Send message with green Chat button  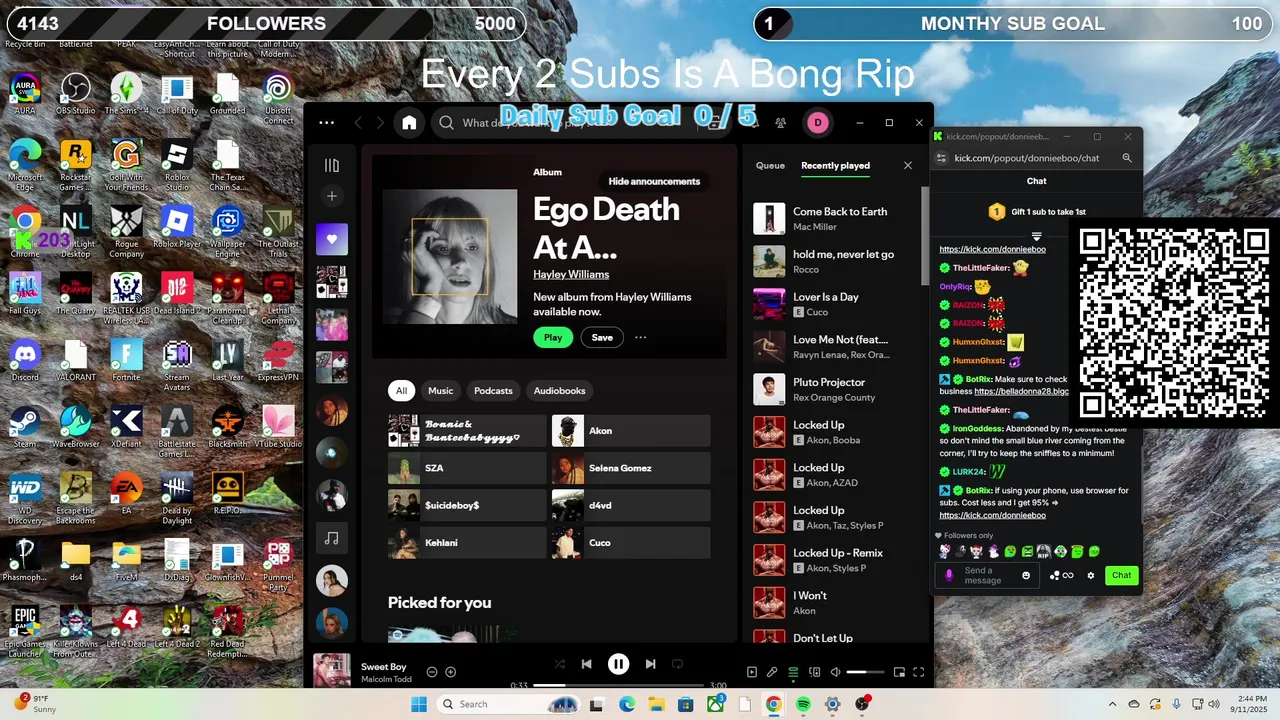1122,575
